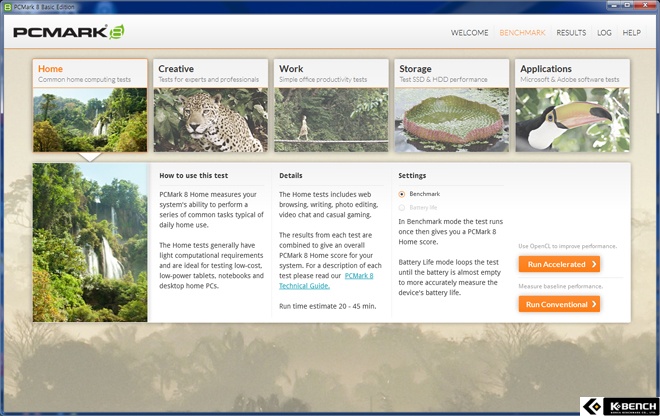Click the PCMark 8 title bar app icon
The height and width of the screenshot is (416, 660).
point(8,7)
